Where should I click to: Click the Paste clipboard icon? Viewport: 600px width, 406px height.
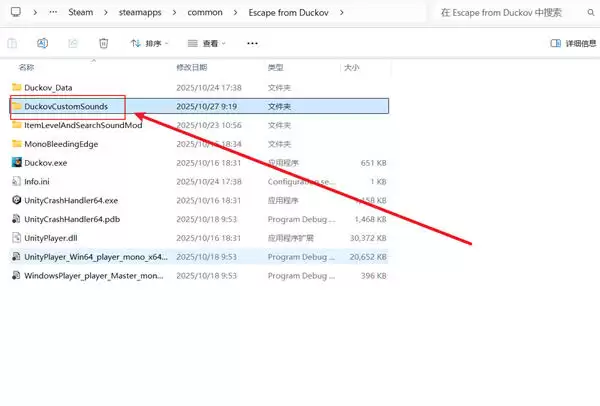tap(13, 44)
